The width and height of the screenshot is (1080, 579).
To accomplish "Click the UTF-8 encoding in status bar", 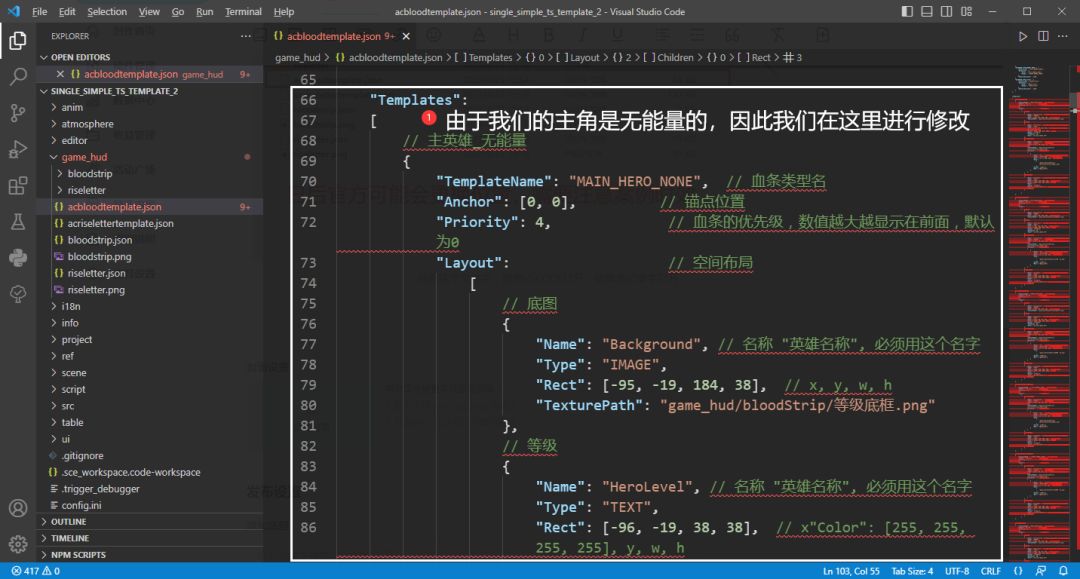I will (956, 571).
